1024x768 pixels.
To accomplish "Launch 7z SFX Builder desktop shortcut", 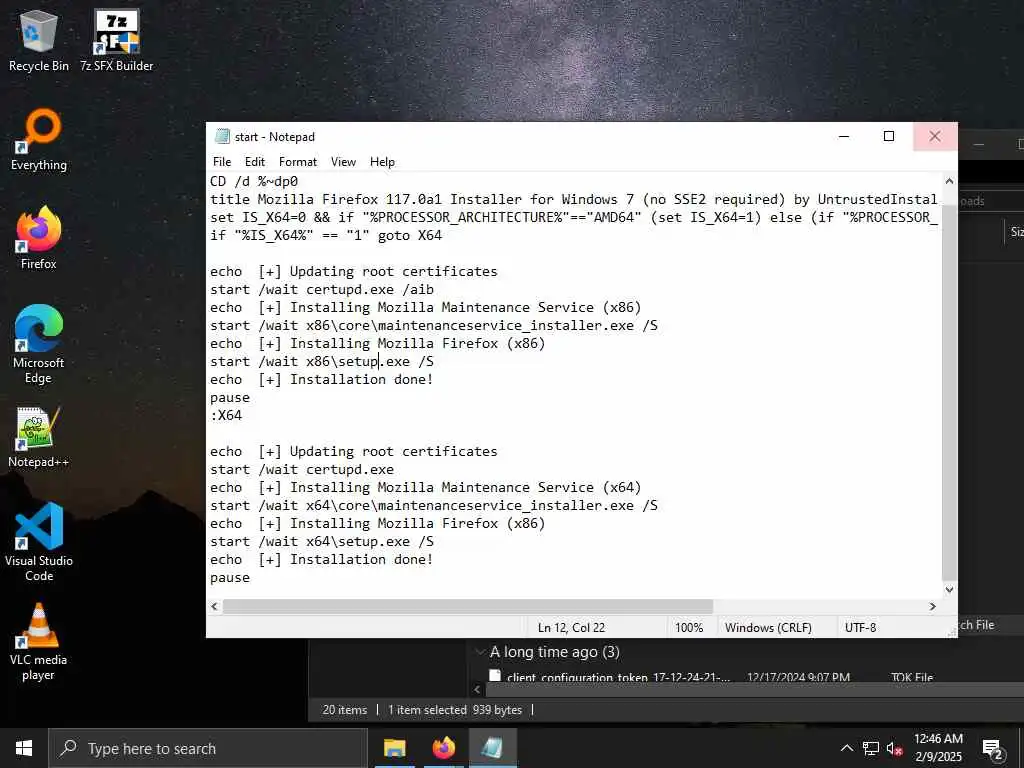I will coord(116,40).
